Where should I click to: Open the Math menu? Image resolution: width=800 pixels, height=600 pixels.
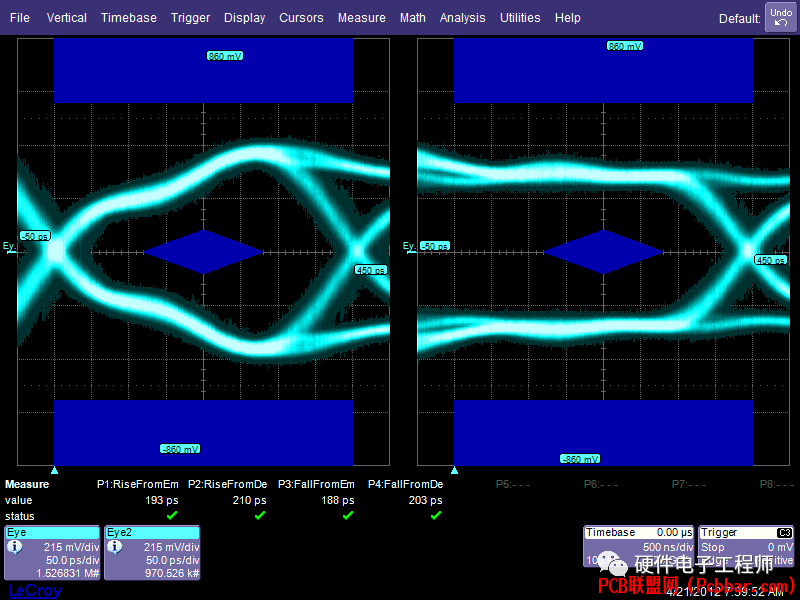click(413, 18)
